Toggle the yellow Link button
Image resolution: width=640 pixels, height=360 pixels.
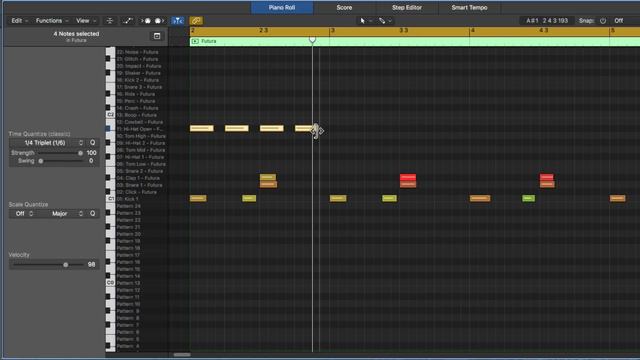click(x=196, y=20)
